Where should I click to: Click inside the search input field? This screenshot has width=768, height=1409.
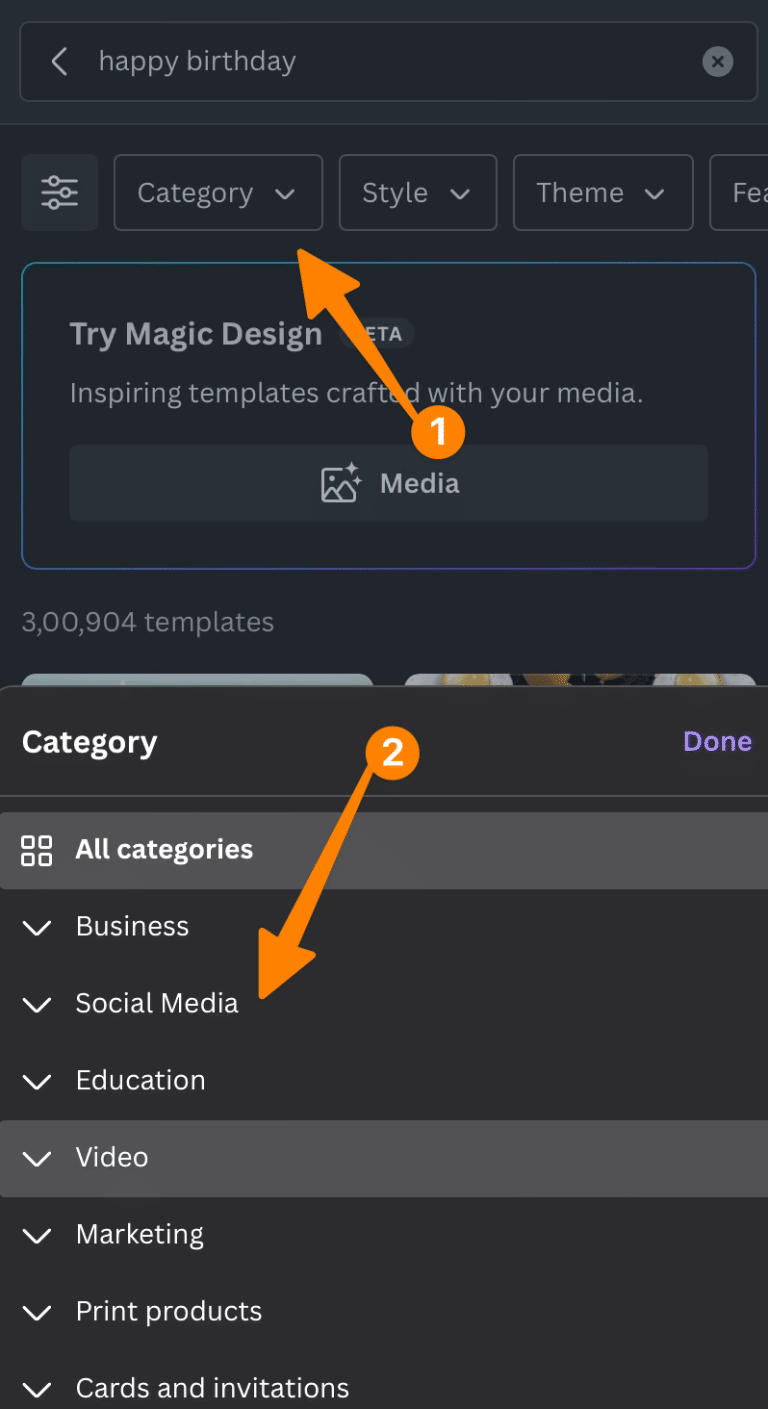point(300,61)
